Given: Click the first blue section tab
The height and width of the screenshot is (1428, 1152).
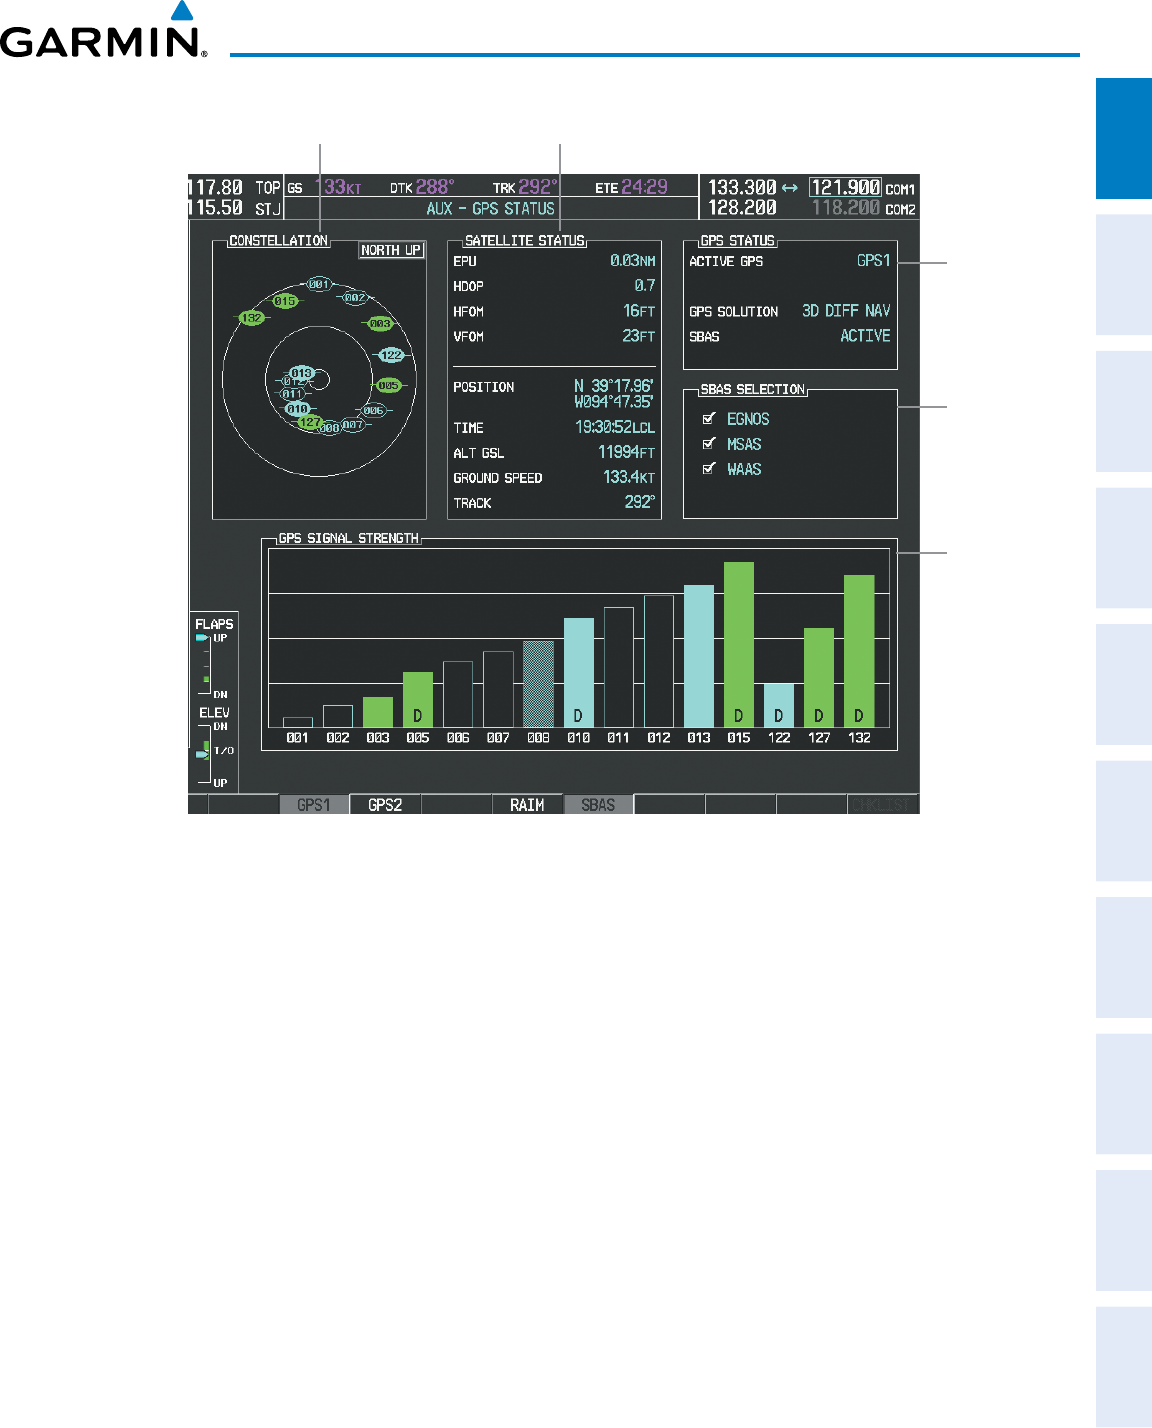Looking at the screenshot, I should [1124, 139].
